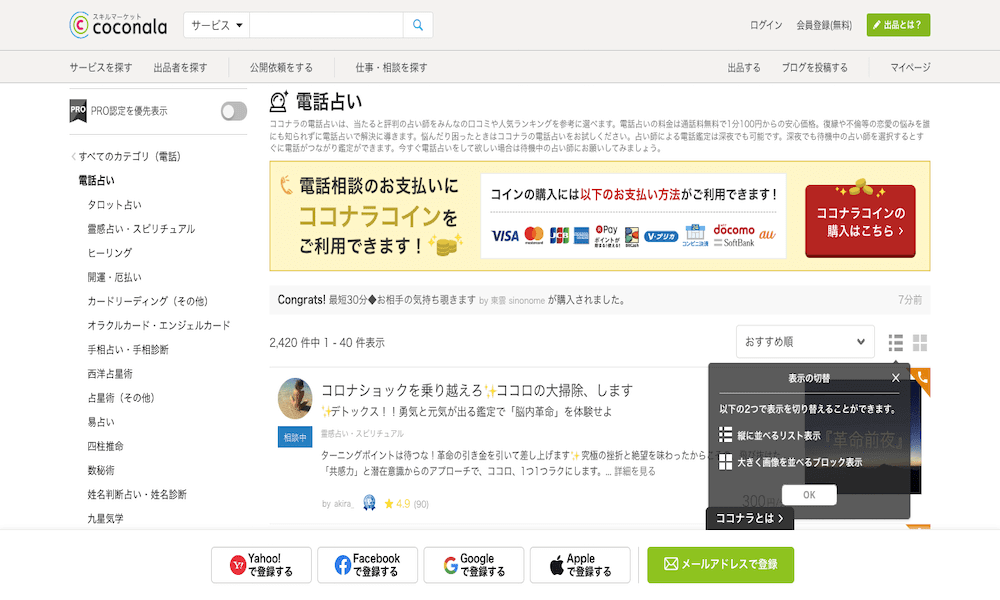Register with Facebook button
Screen dimensions: 1000x600
point(367,565)
